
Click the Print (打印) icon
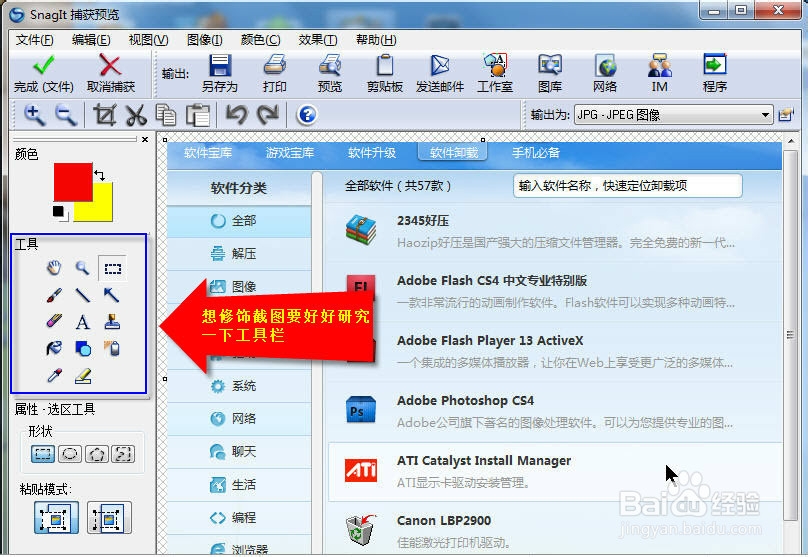(x=275, y=65)
